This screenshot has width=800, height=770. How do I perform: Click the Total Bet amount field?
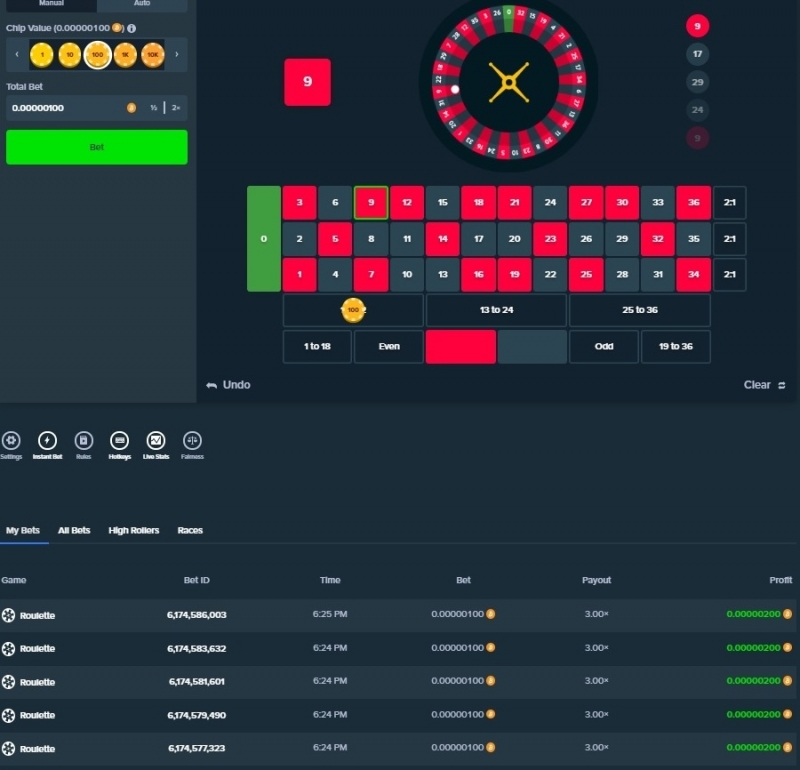[x=96, y=108]
